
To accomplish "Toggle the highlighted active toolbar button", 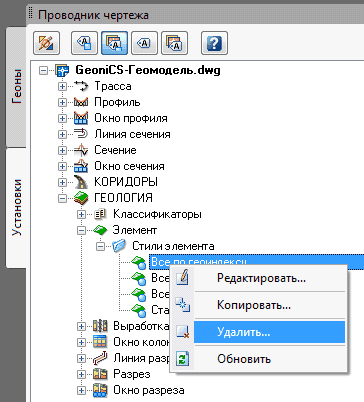I will click(114, 43).
